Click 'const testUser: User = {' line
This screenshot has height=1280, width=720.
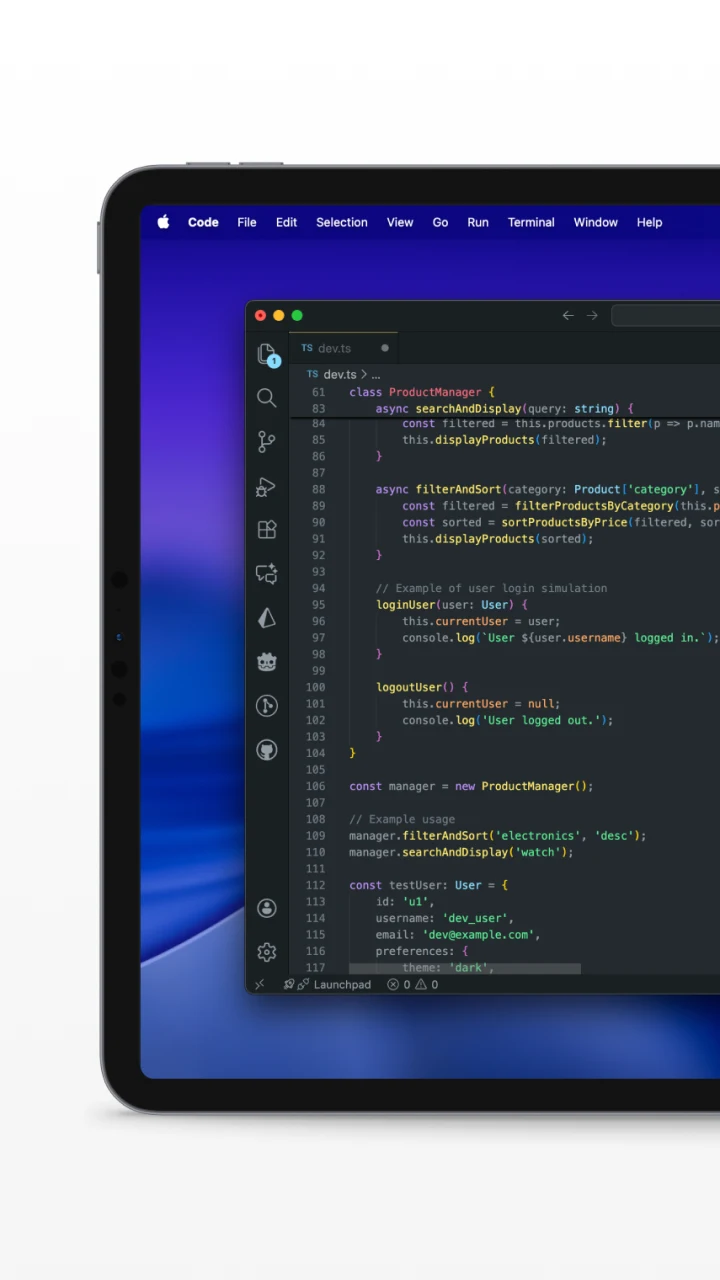point(429,885)
